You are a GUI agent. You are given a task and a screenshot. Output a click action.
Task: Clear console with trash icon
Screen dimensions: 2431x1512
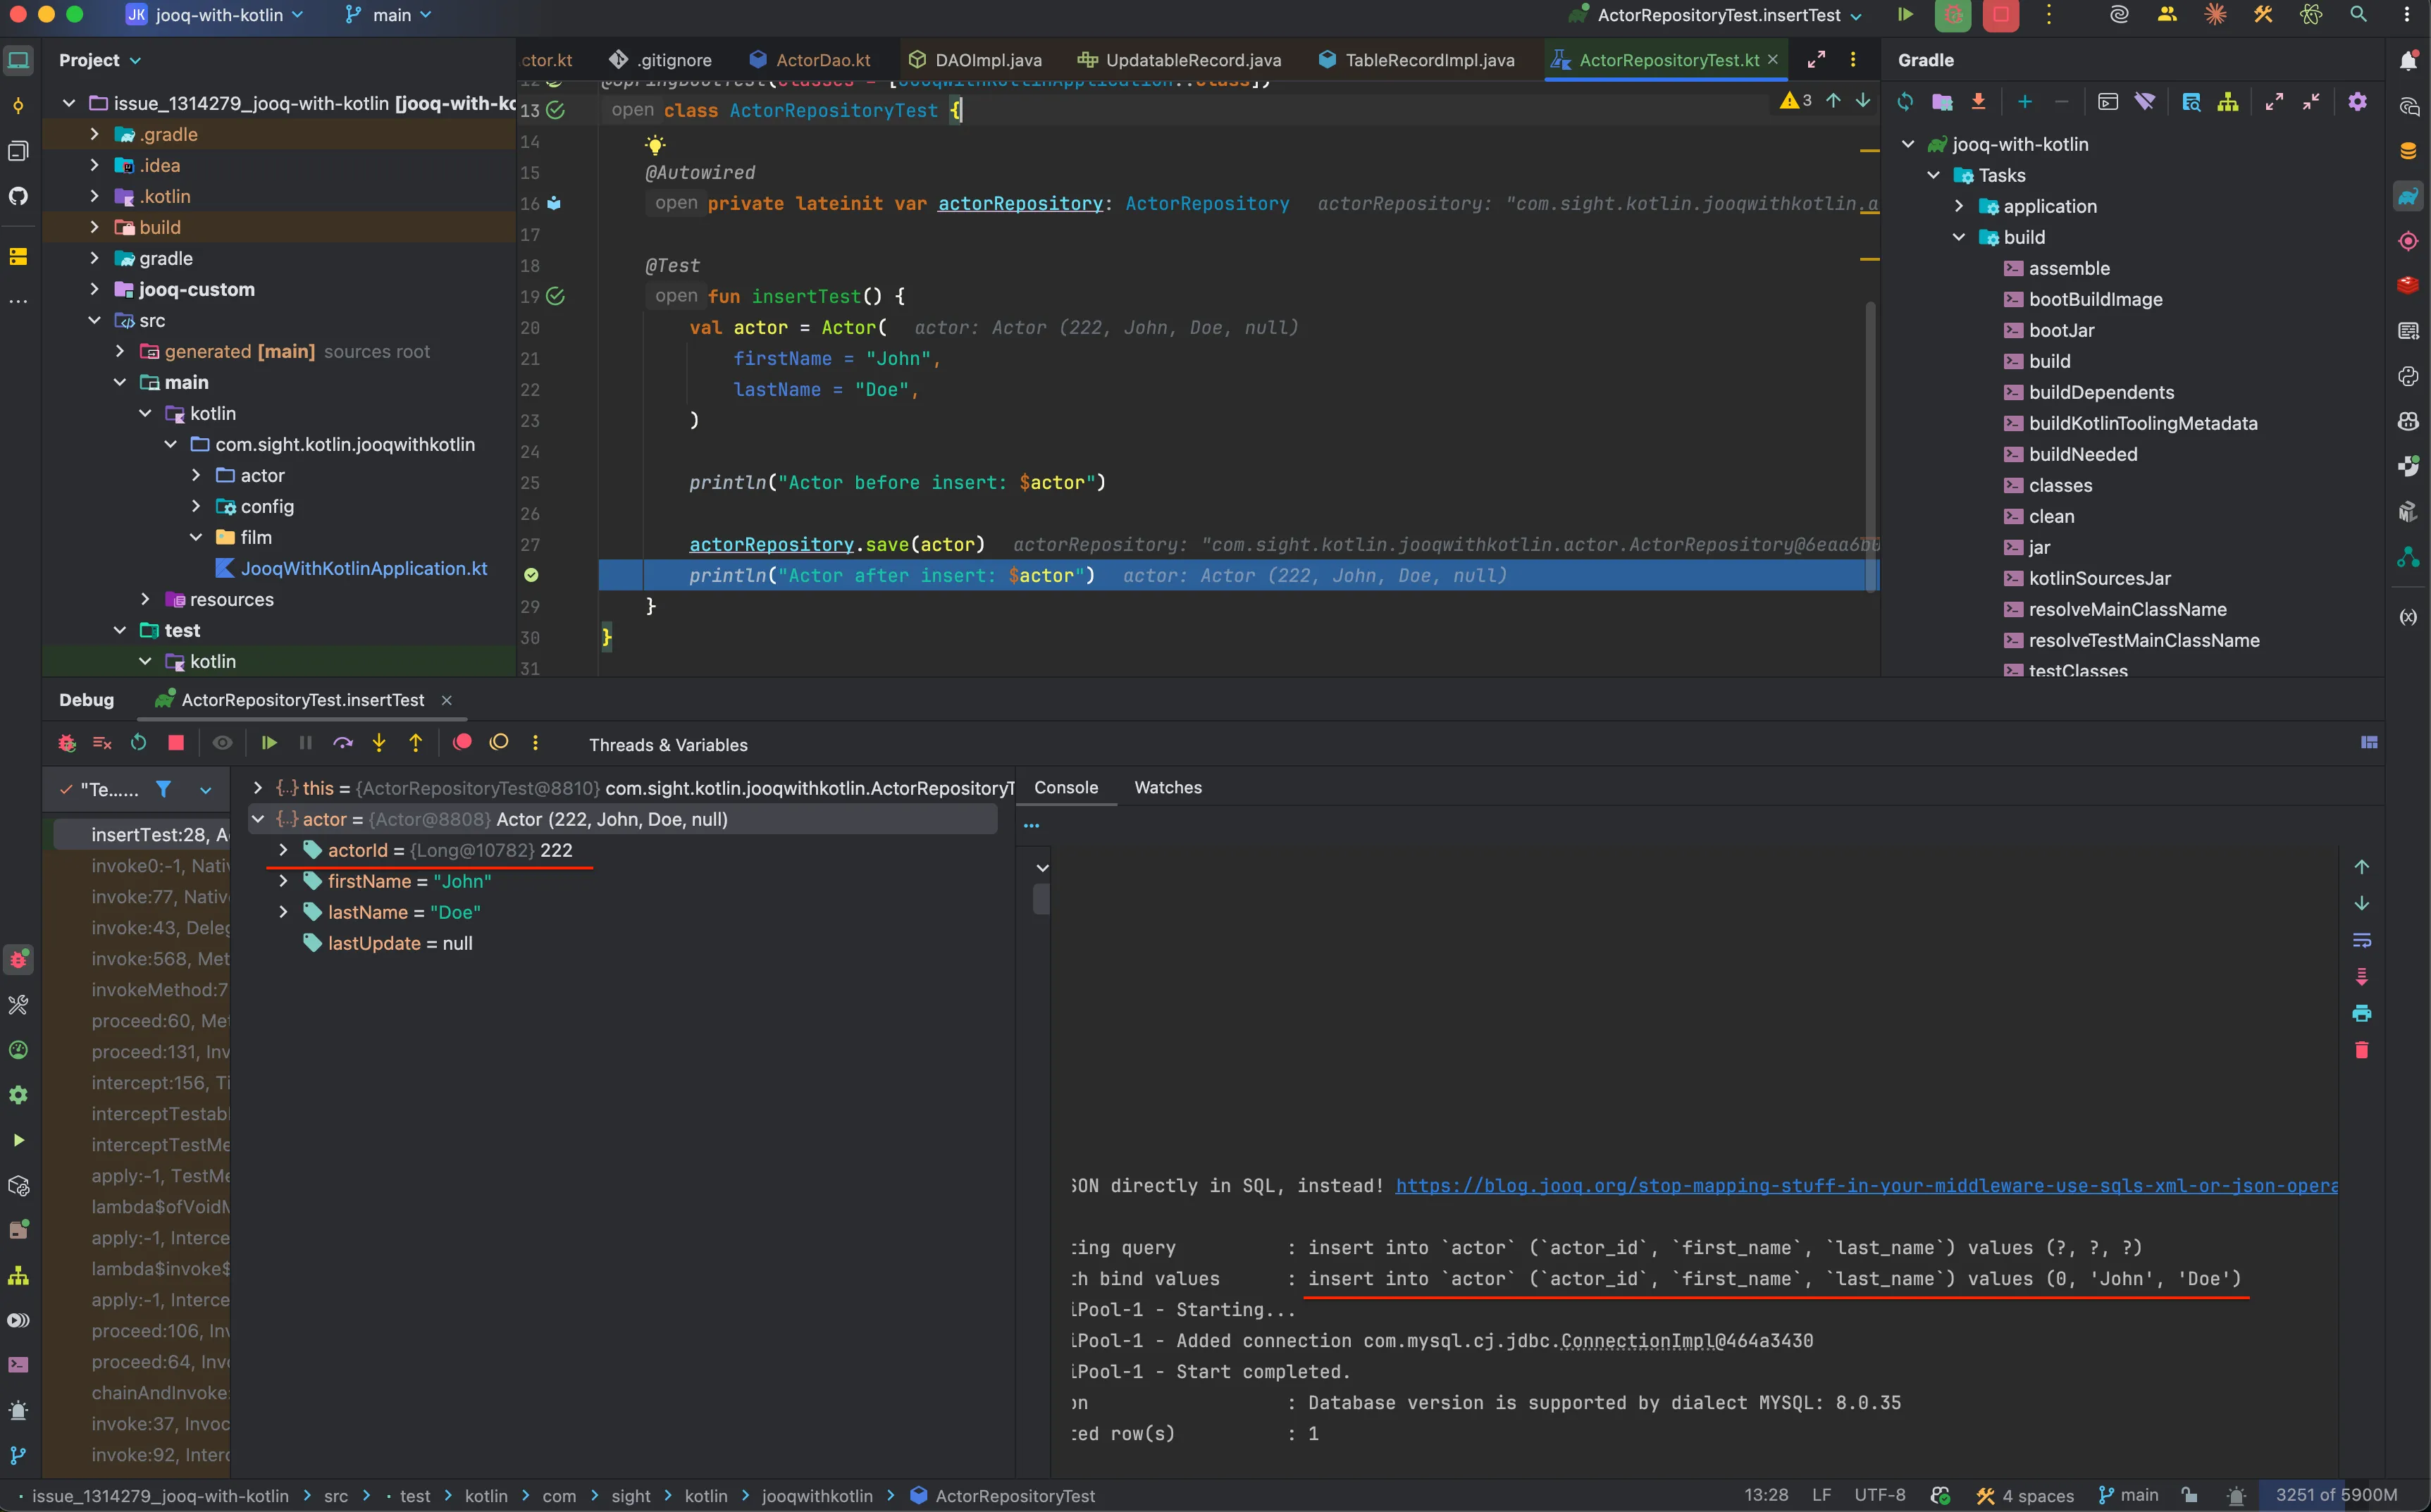tap(2362, 1050)
